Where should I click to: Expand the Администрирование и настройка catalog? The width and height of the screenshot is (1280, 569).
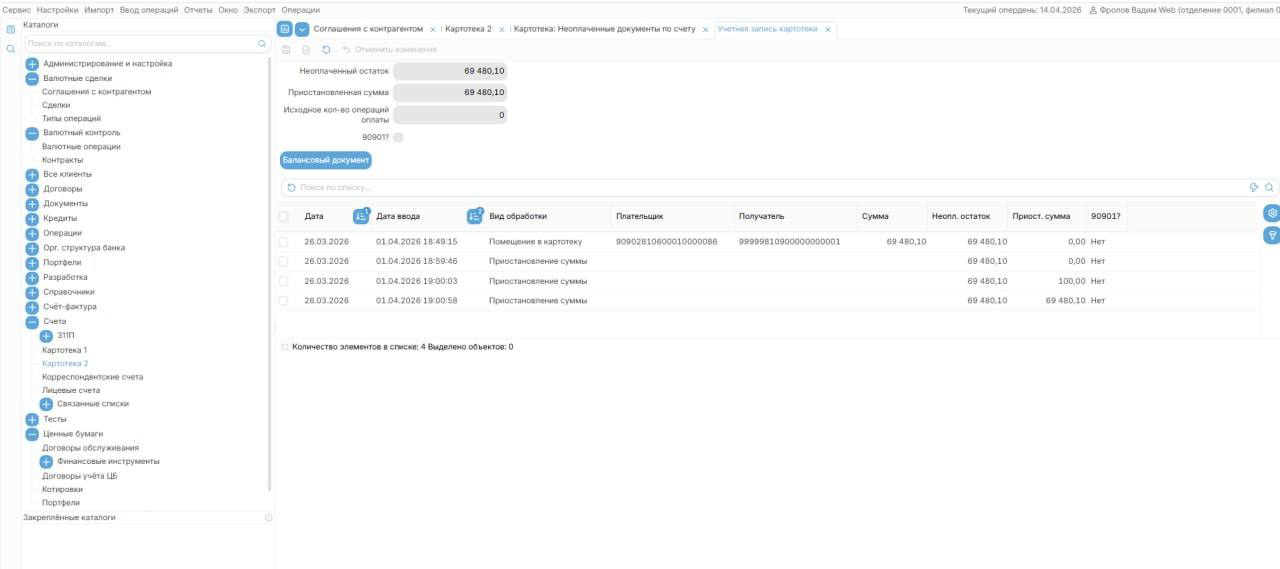[x=32, y=64]
